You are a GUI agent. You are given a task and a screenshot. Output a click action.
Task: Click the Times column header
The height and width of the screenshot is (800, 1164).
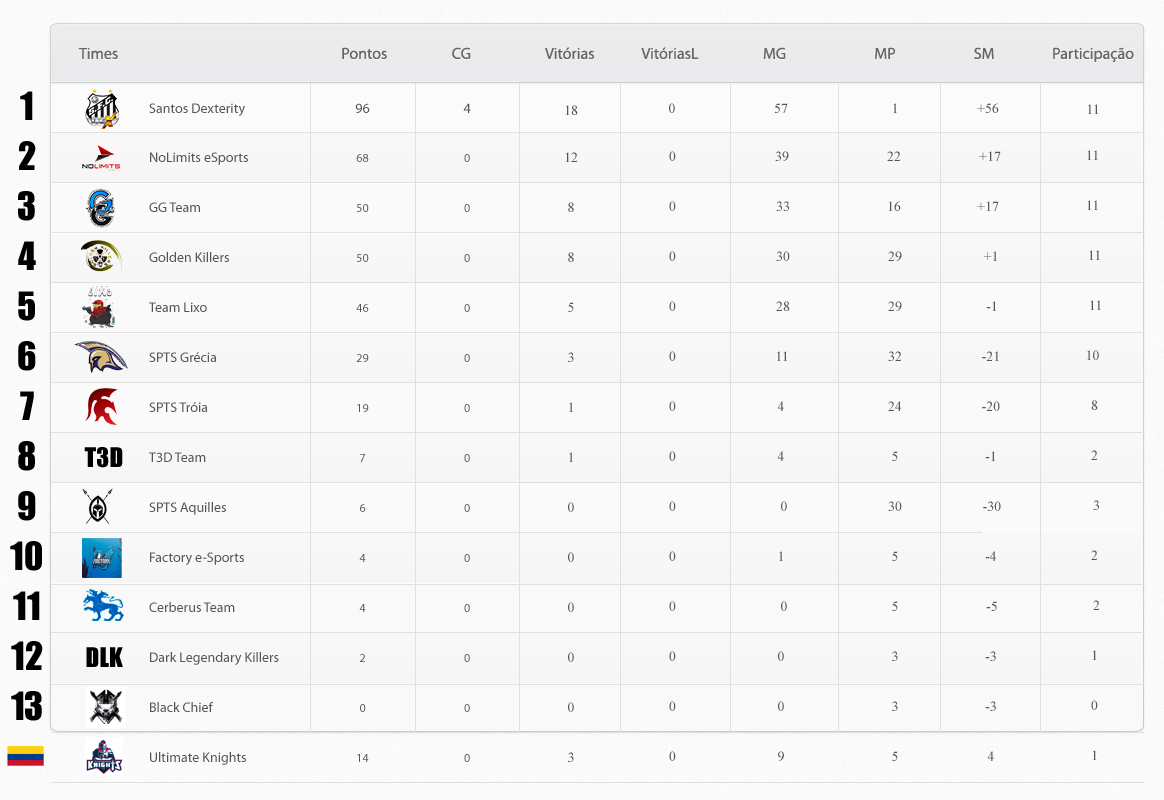[98, 54]
